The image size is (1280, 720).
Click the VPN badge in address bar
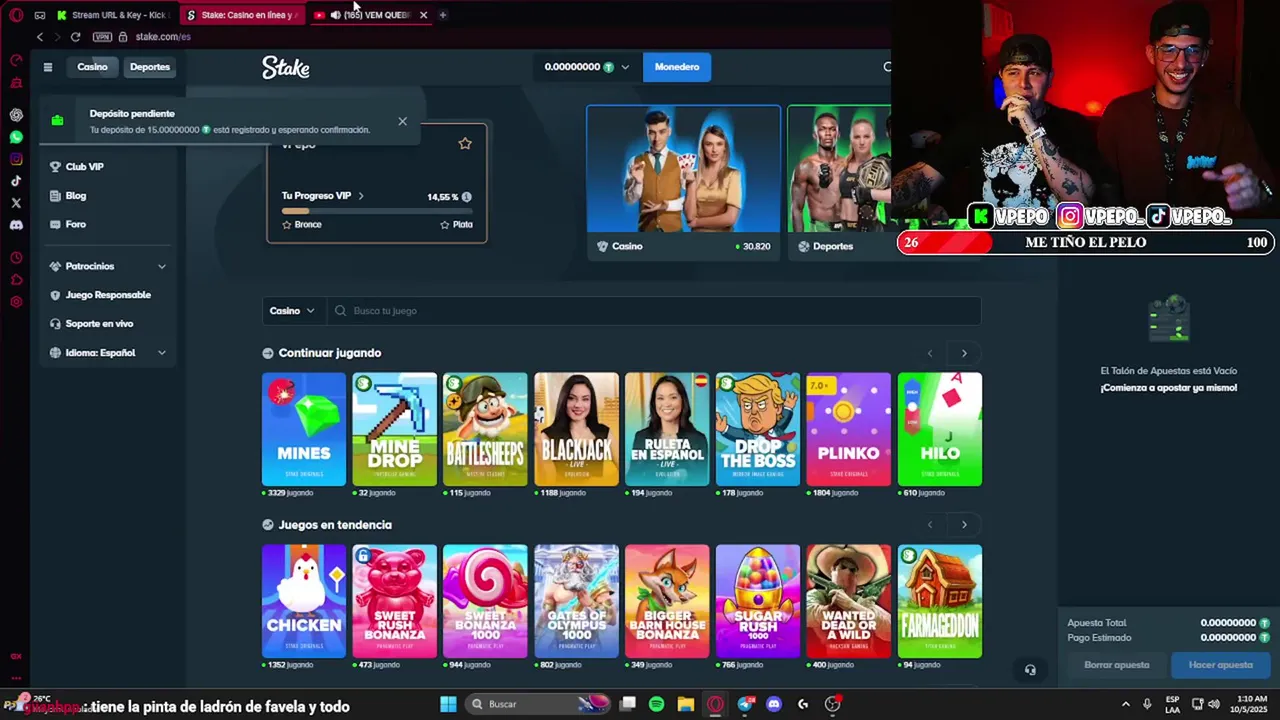pyautogui.click(x=102, y=37)
